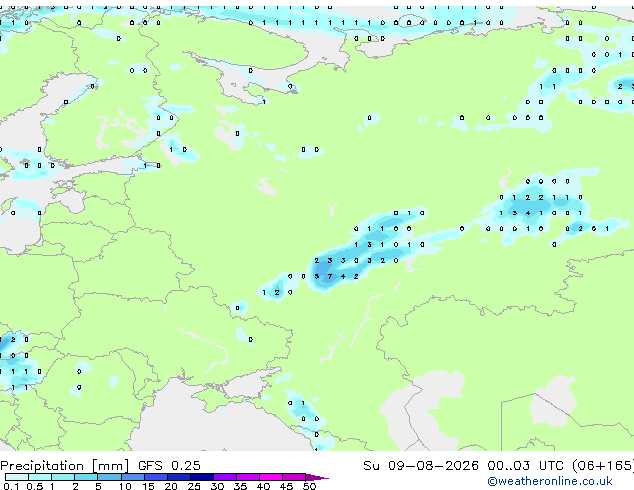Click the 'Su 09-08-2026 00..03 UTC' timestamp
The width and height of the screenshot is (634, 490).
click(x=463, y=466)
